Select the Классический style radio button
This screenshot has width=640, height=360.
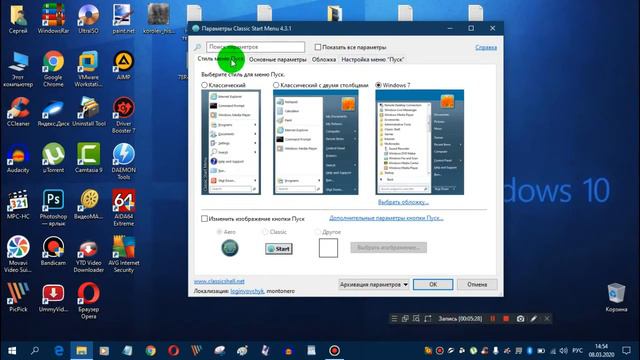click(x=204, y=85)
